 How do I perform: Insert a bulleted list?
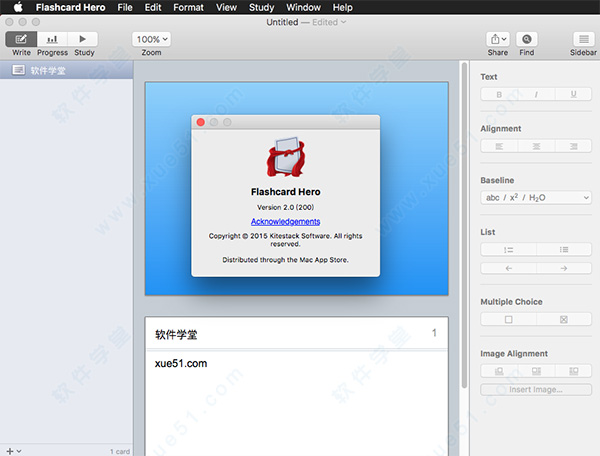(564, 250)
